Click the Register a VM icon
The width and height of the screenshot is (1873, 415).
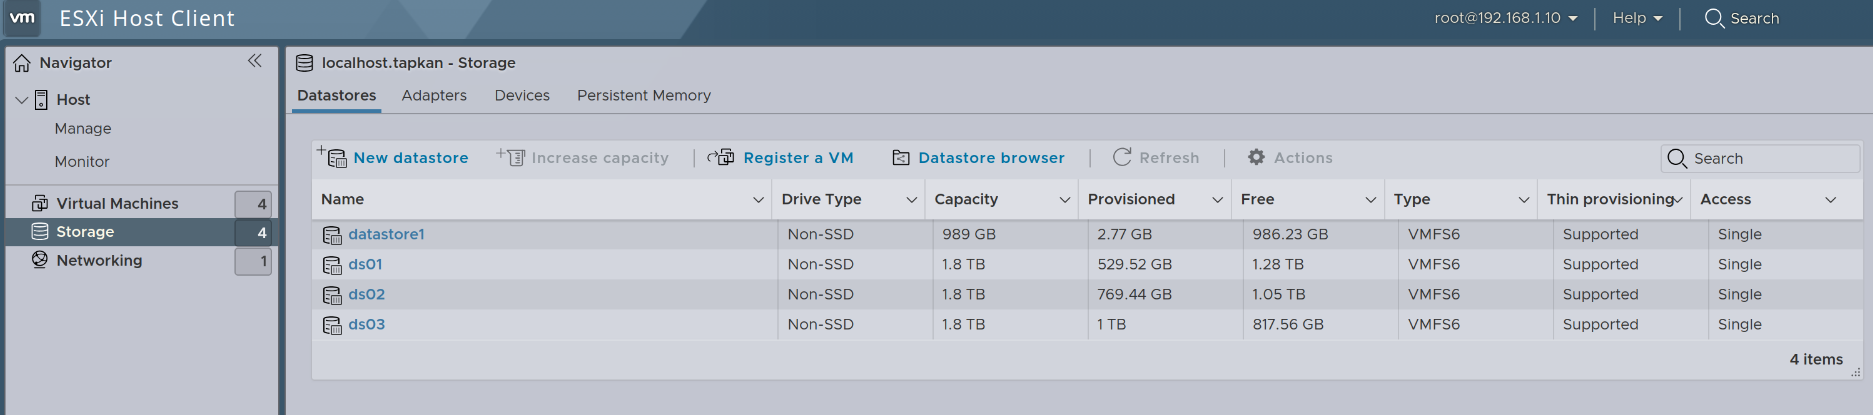pos(721,157)
